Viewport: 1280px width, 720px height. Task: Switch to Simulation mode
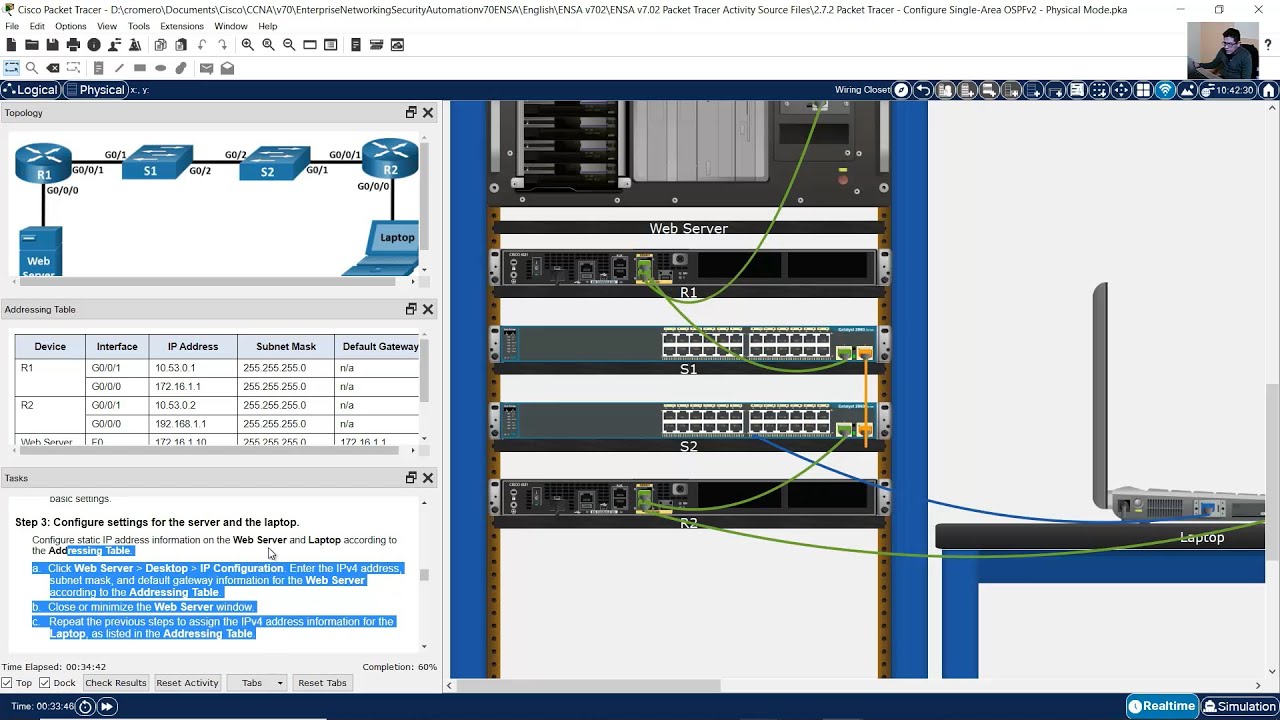tap(1240, 706)
